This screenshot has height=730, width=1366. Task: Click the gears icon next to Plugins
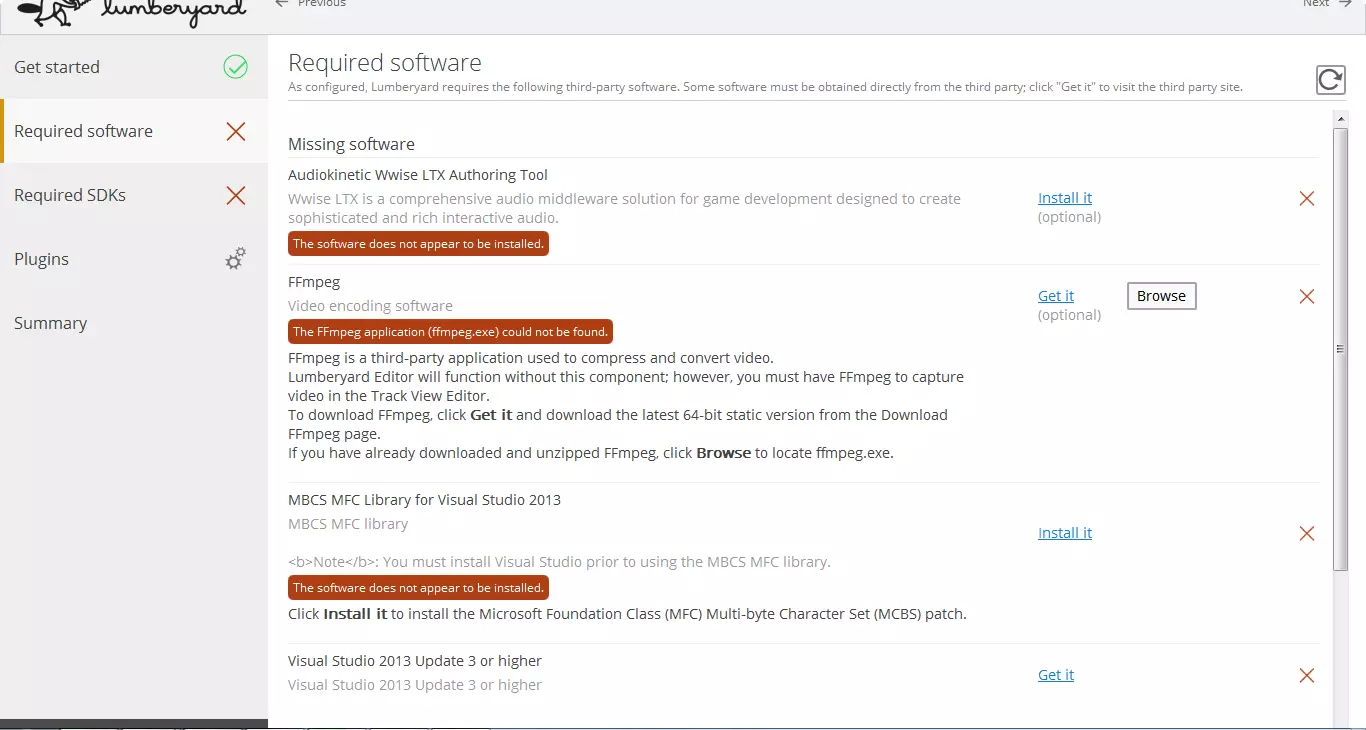pos(235,260)
